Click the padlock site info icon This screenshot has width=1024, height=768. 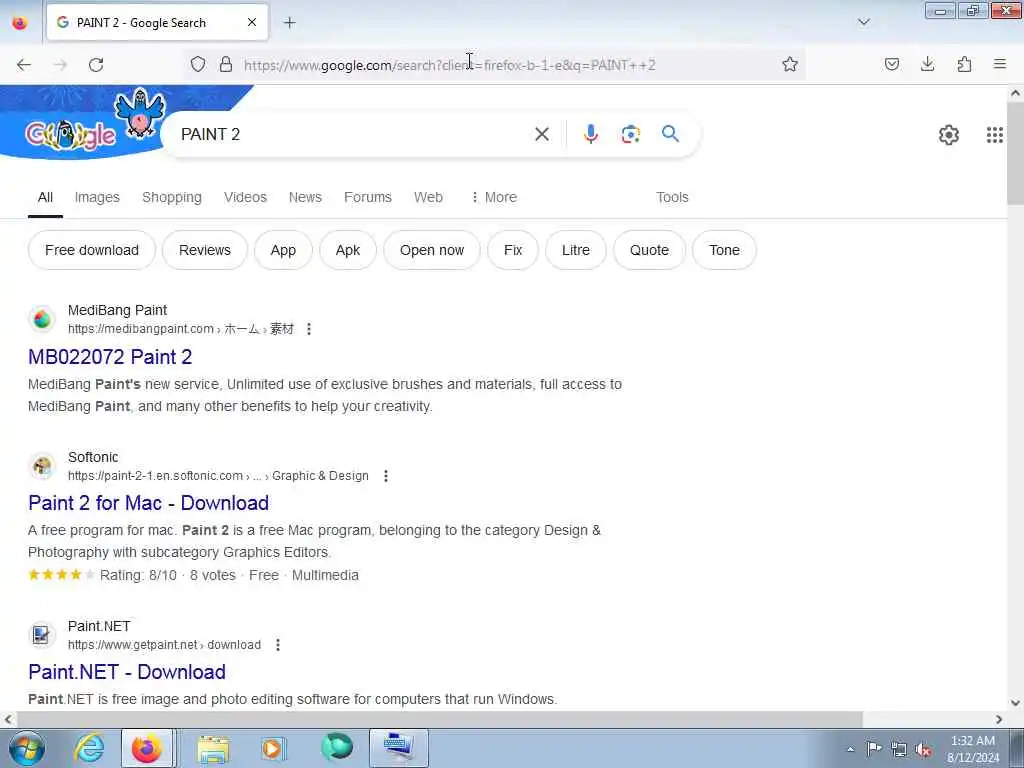[x=226, y=65]
